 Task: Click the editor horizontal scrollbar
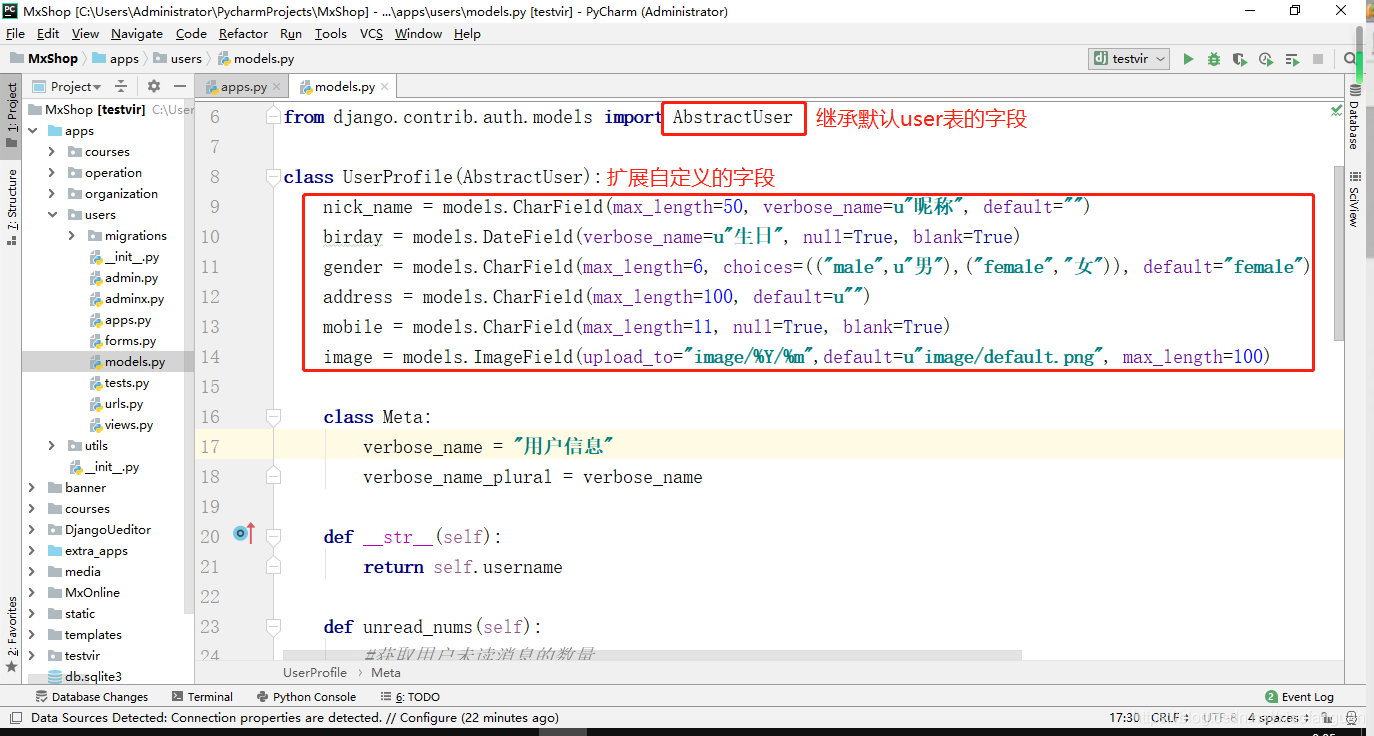pyautogui.click(x=653, y=655)
